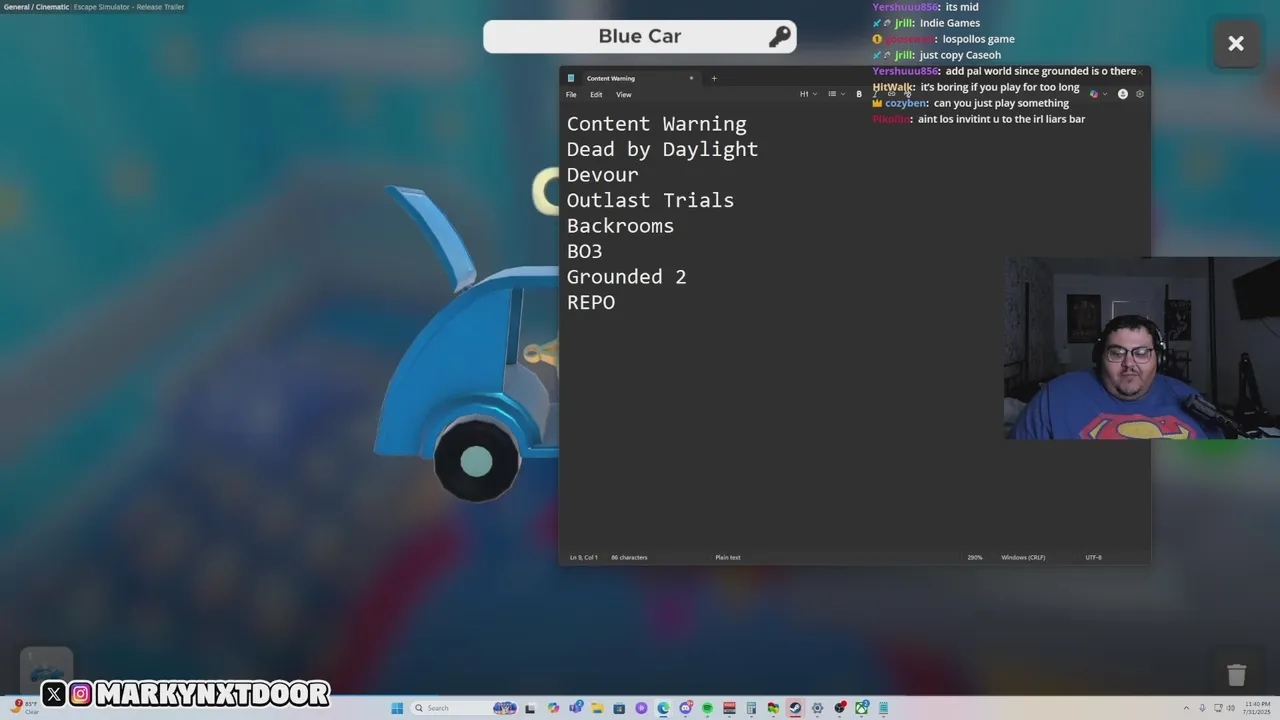Click the blue car 3D model wheel
Image resolution: width=1280 pixels, height=720 pixels.
[x=477, y=460]
